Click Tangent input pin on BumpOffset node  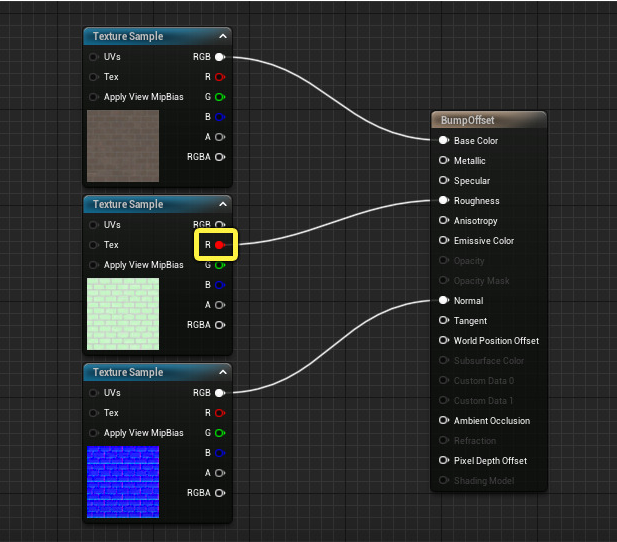pyautogui.click(x=444, y=321)
